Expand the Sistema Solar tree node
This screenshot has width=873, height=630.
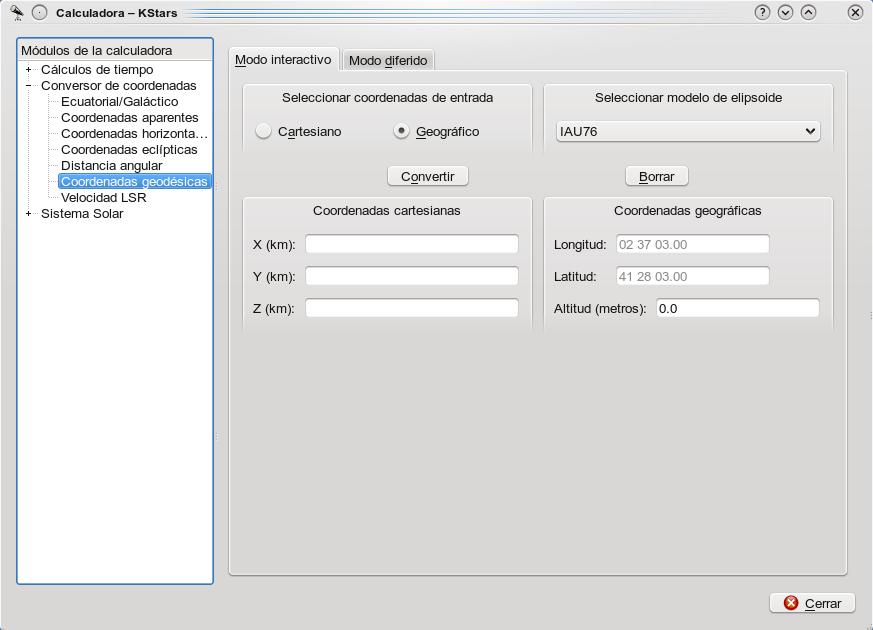tap(29, 213)
